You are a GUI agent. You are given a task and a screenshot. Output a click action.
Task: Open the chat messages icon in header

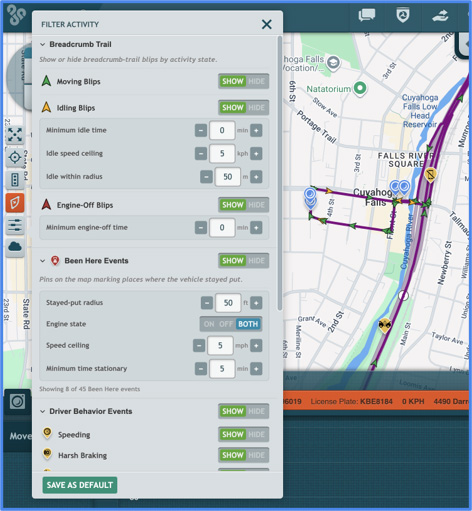(367, 15)
